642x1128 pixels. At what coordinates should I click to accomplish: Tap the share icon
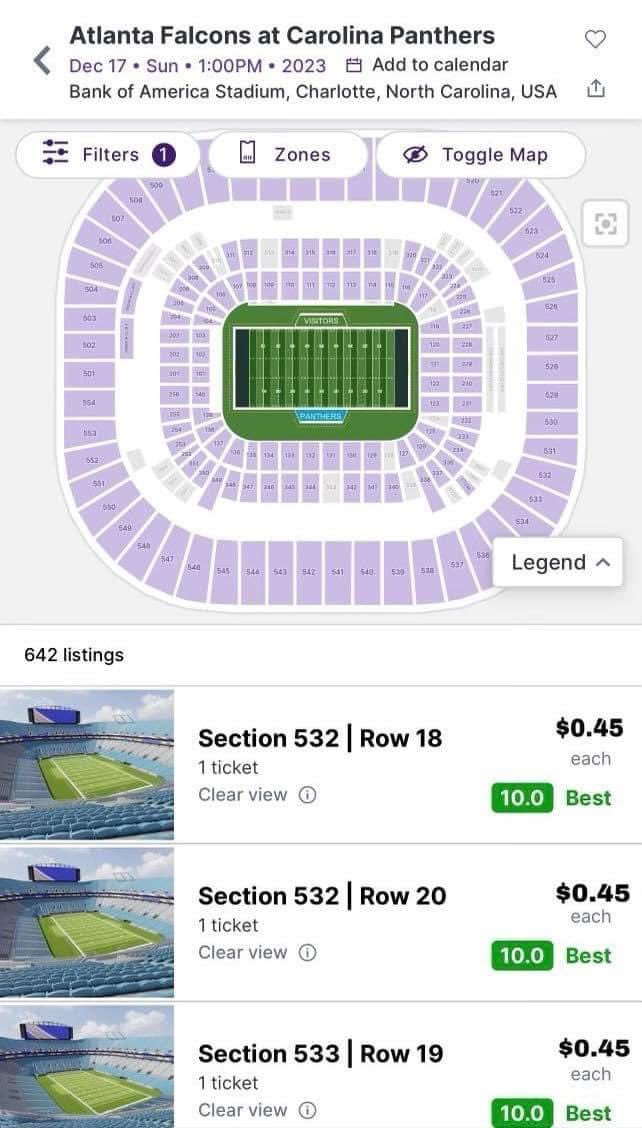[595, 89]
